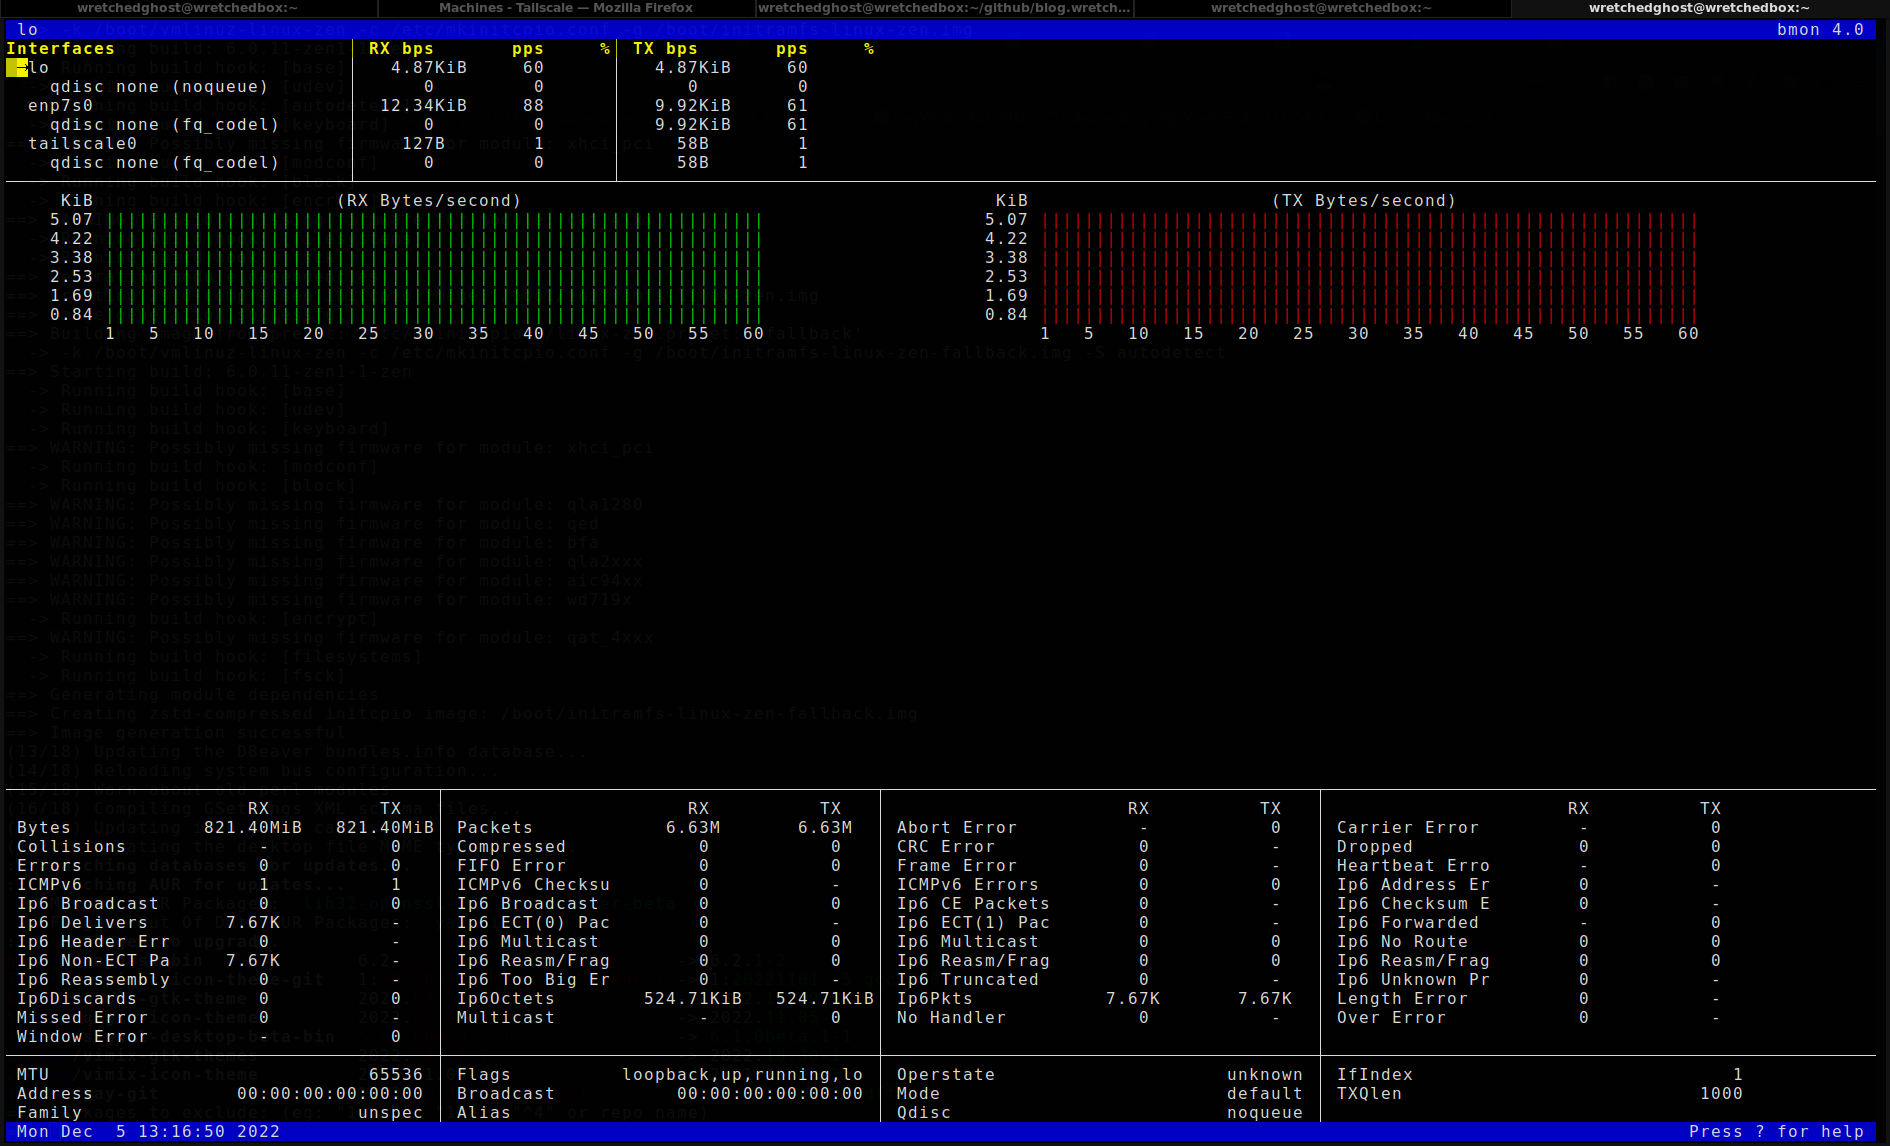Click the bmon 4.0 version label
The width and height of the screenshot is (1890, 1146).
click(x=1820, y=30)
